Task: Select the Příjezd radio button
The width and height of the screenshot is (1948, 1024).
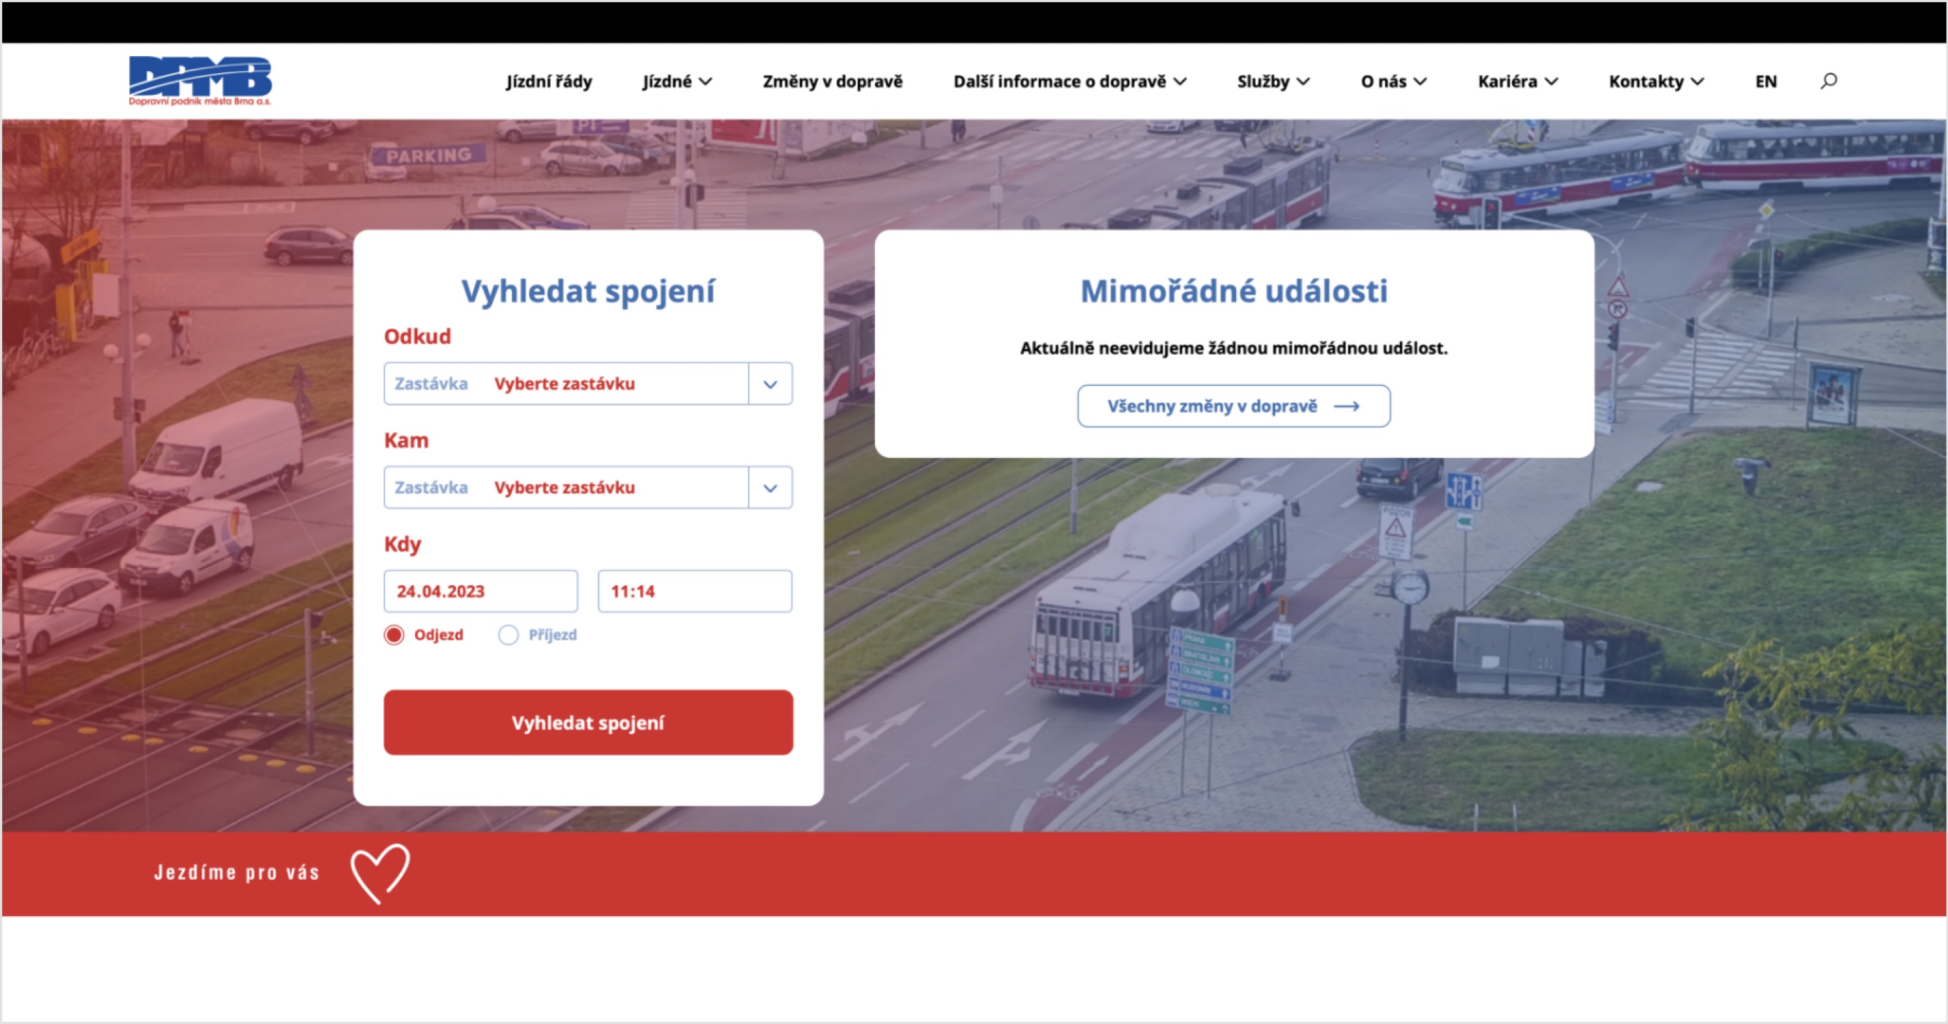Action: [x=509, y=635]
